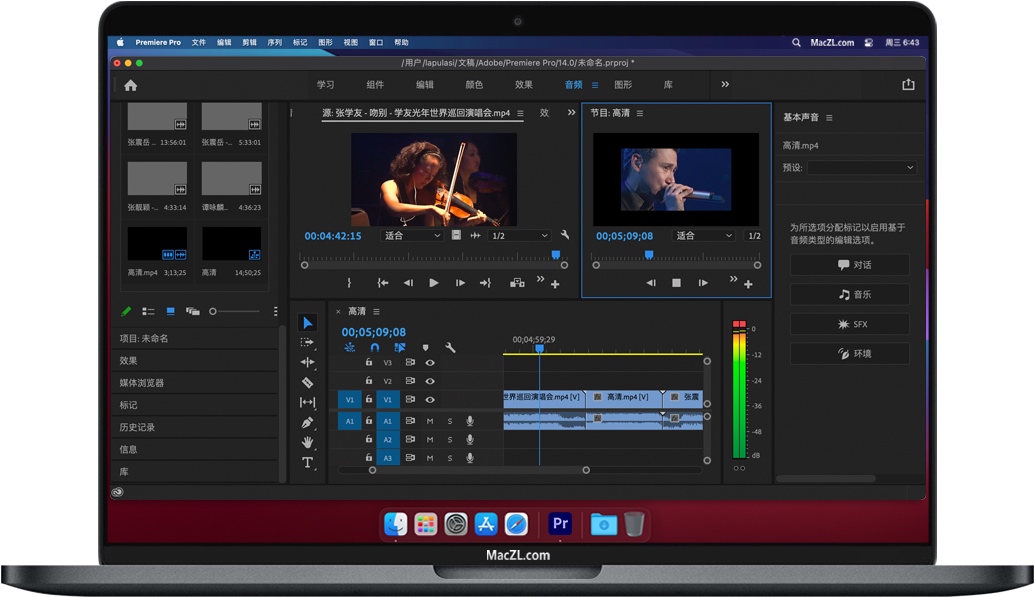The image size is (1034, 597).
Task: Select the Hand tool in the timeline toolbar
Action: click(308, 440)
